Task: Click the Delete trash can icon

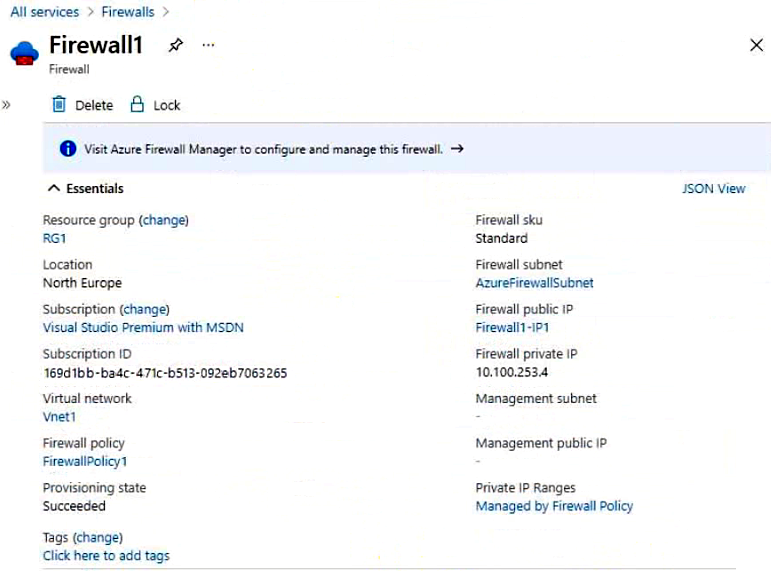Action: [59, 105]
